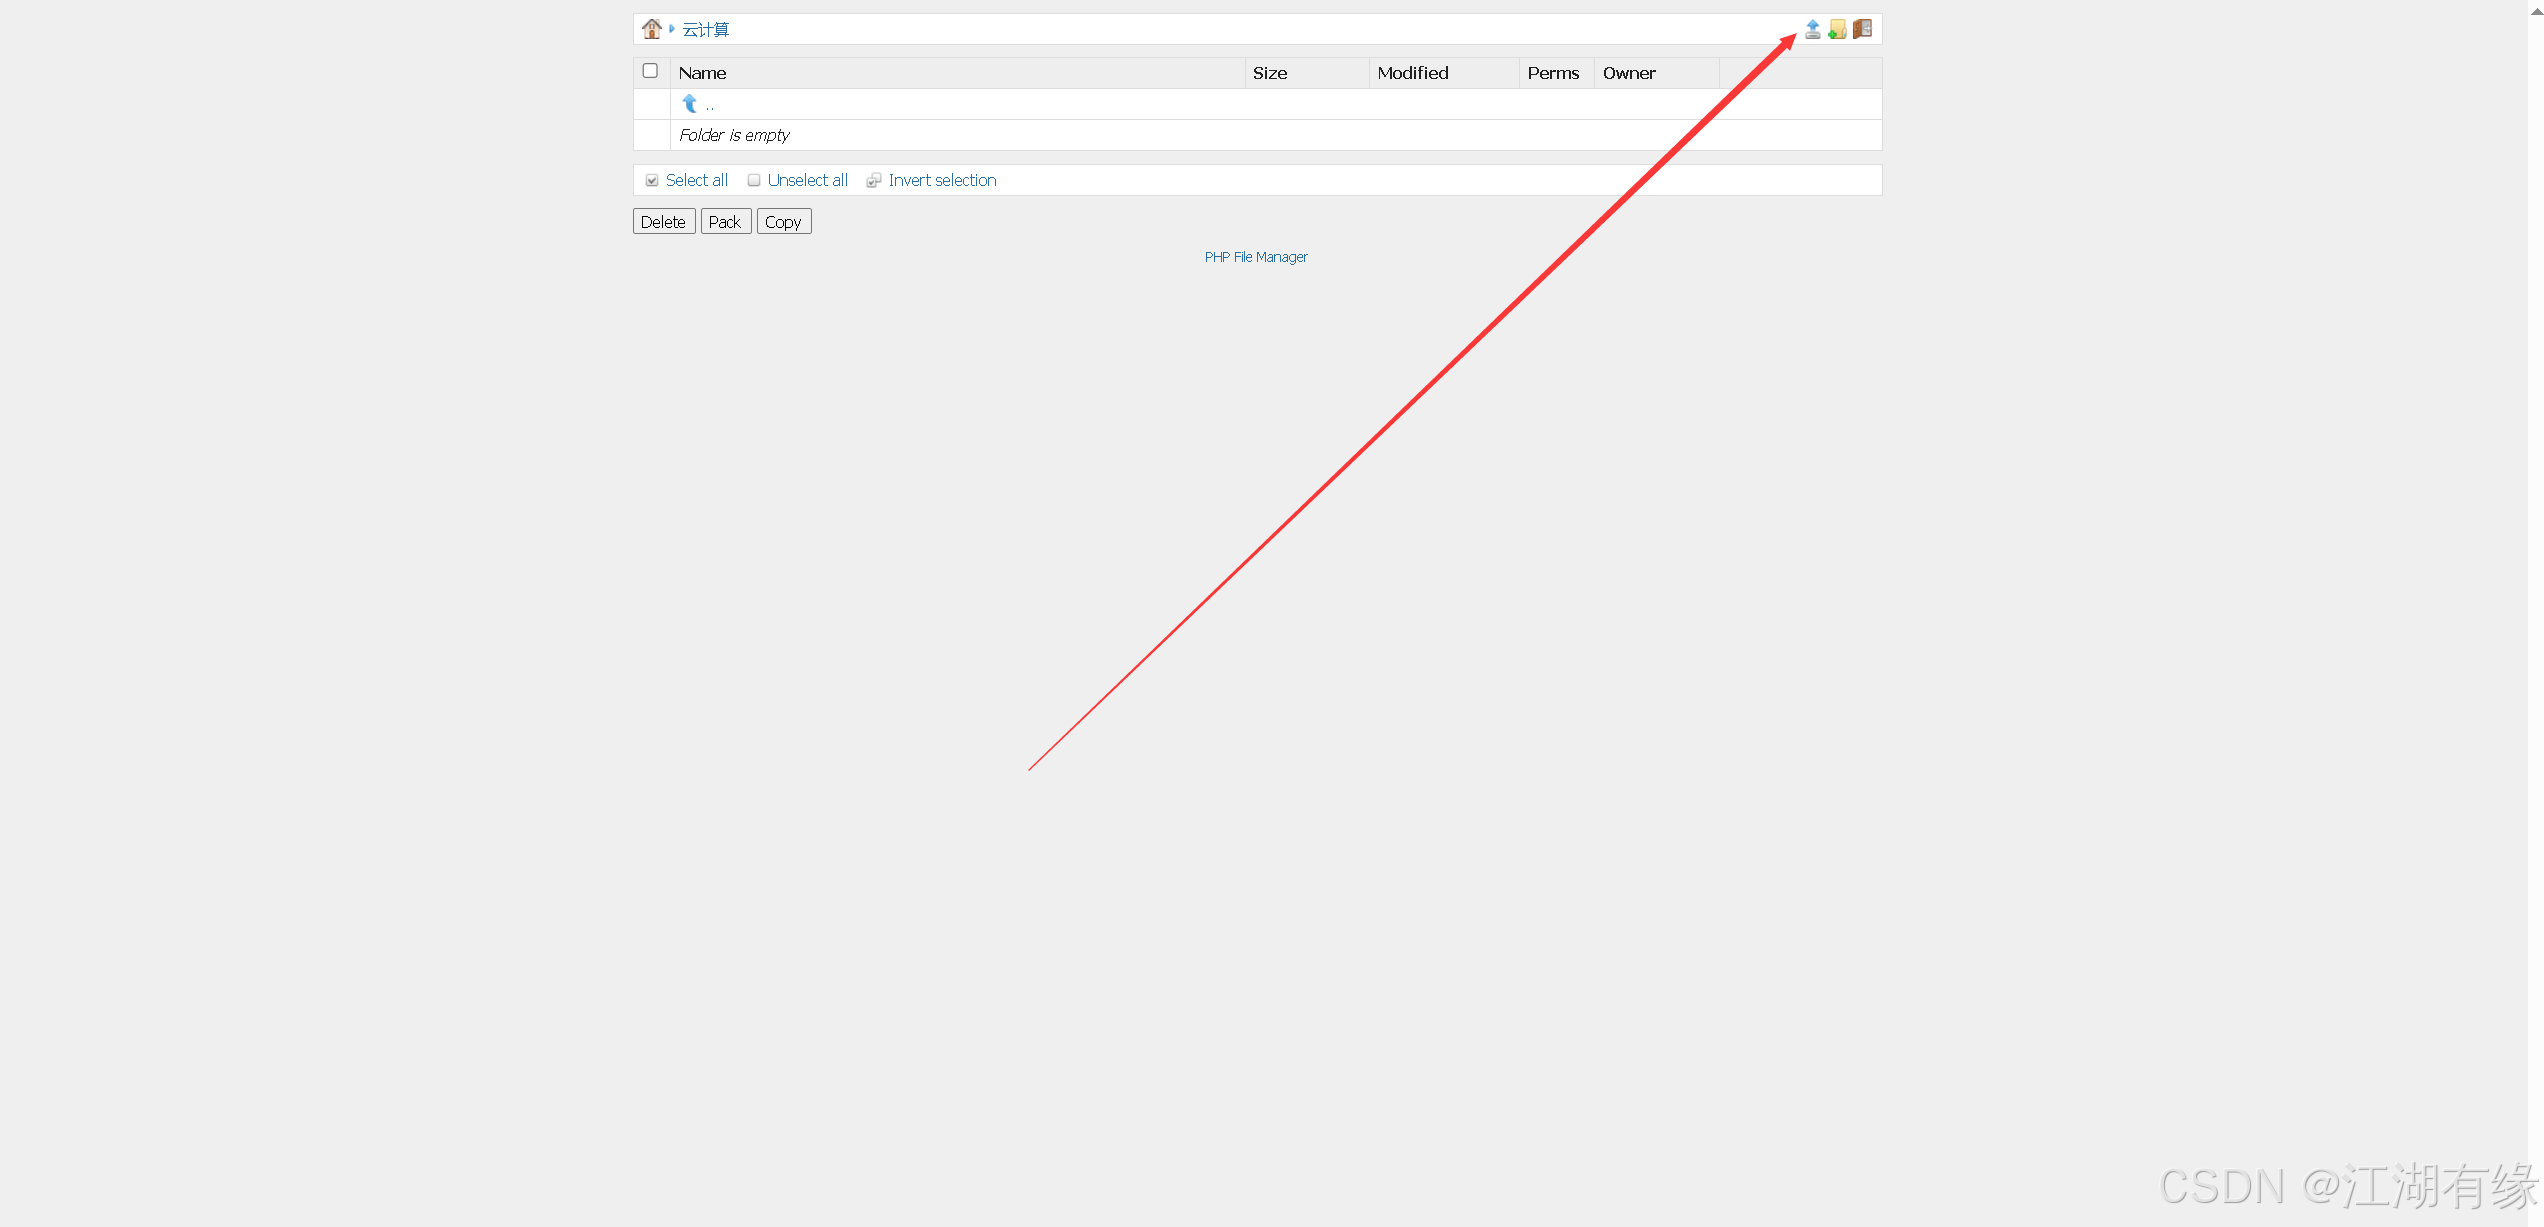Click the Modified column header
Viewport: 2544px width, 1227px height.
pos(1412,73)
